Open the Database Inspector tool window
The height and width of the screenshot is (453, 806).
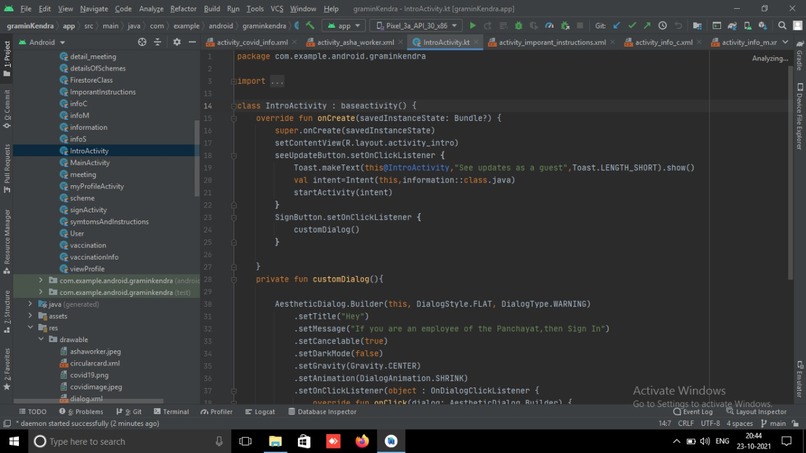(322, 411)
